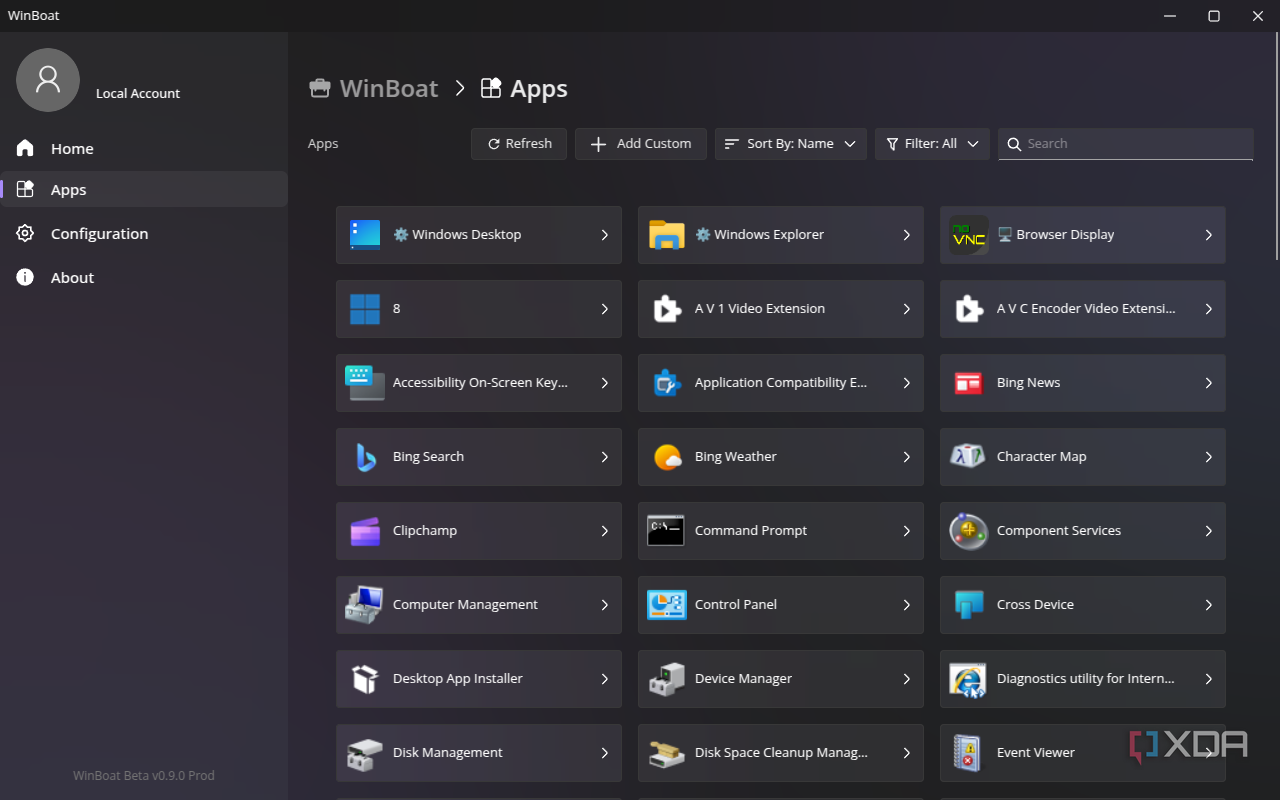The image size is (1280, 800).
Task: Click inside the Search apps field
Action: click(x=1126, y=144)
